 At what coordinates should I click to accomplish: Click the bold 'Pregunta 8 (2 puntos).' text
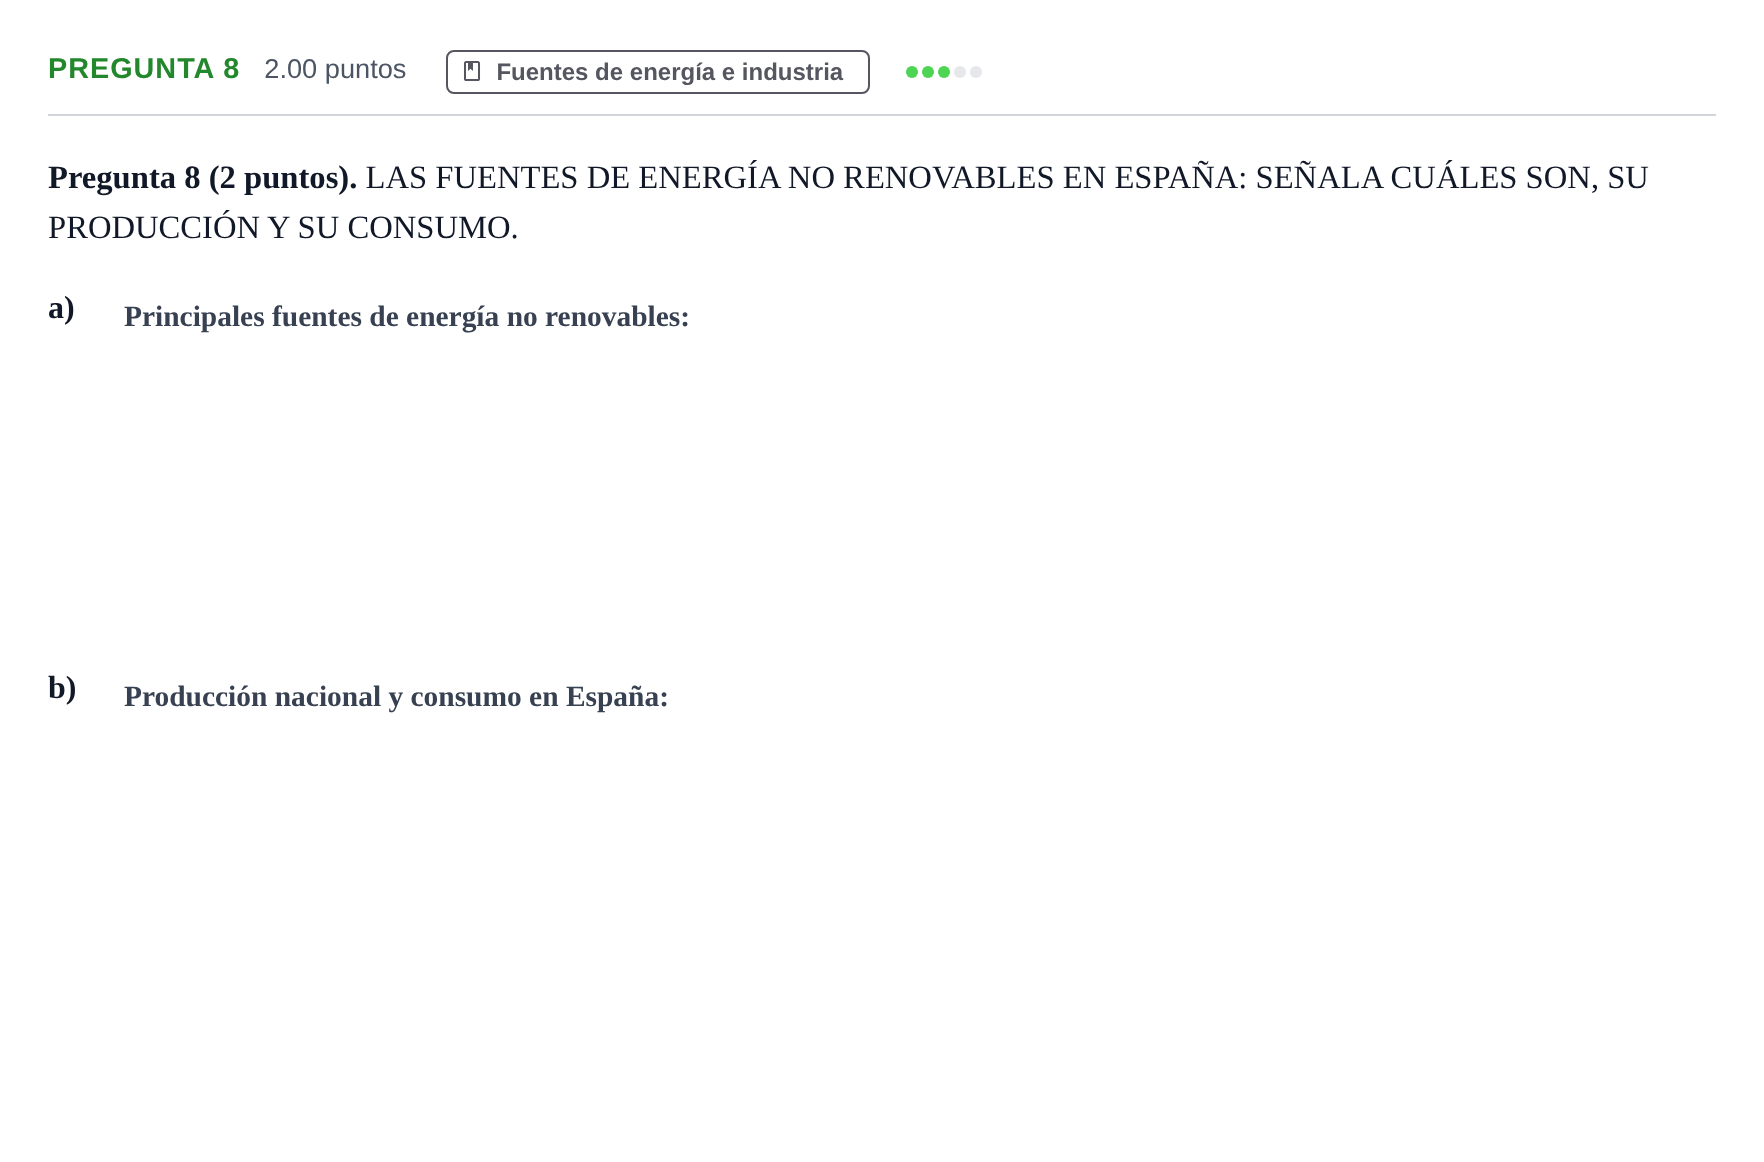click(202, 178)
